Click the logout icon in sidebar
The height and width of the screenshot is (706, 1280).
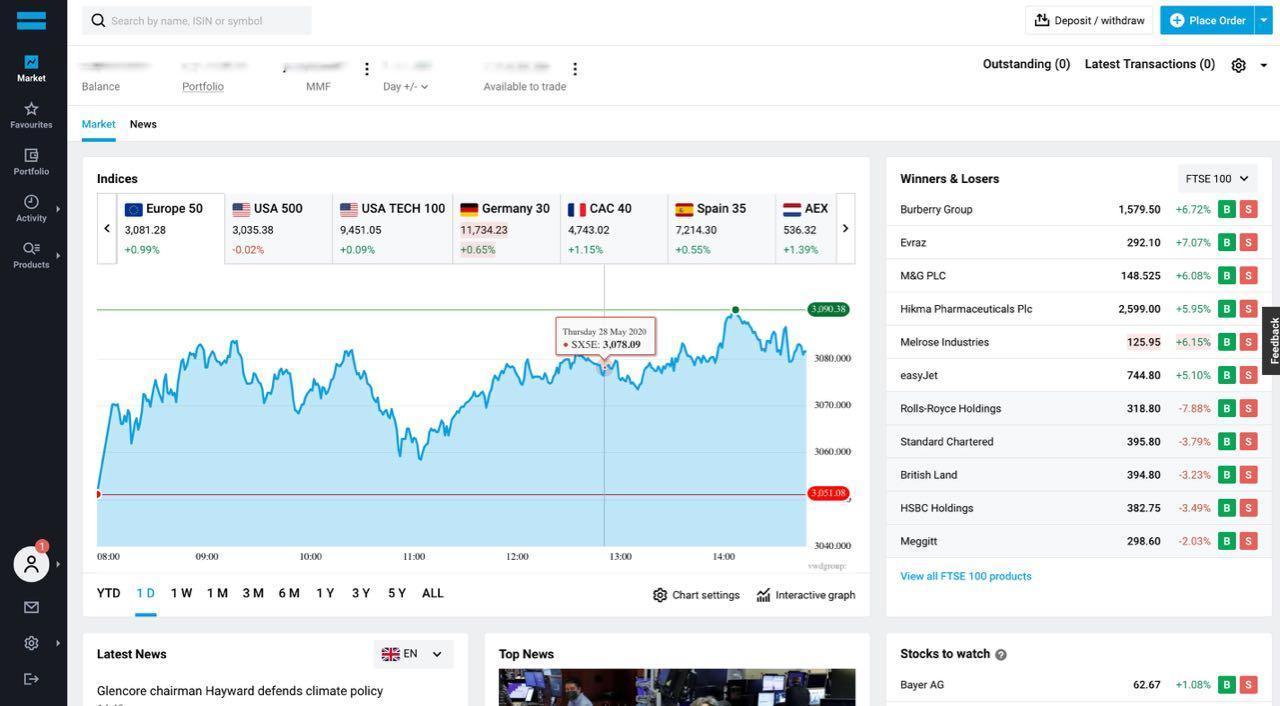point(31,679)
